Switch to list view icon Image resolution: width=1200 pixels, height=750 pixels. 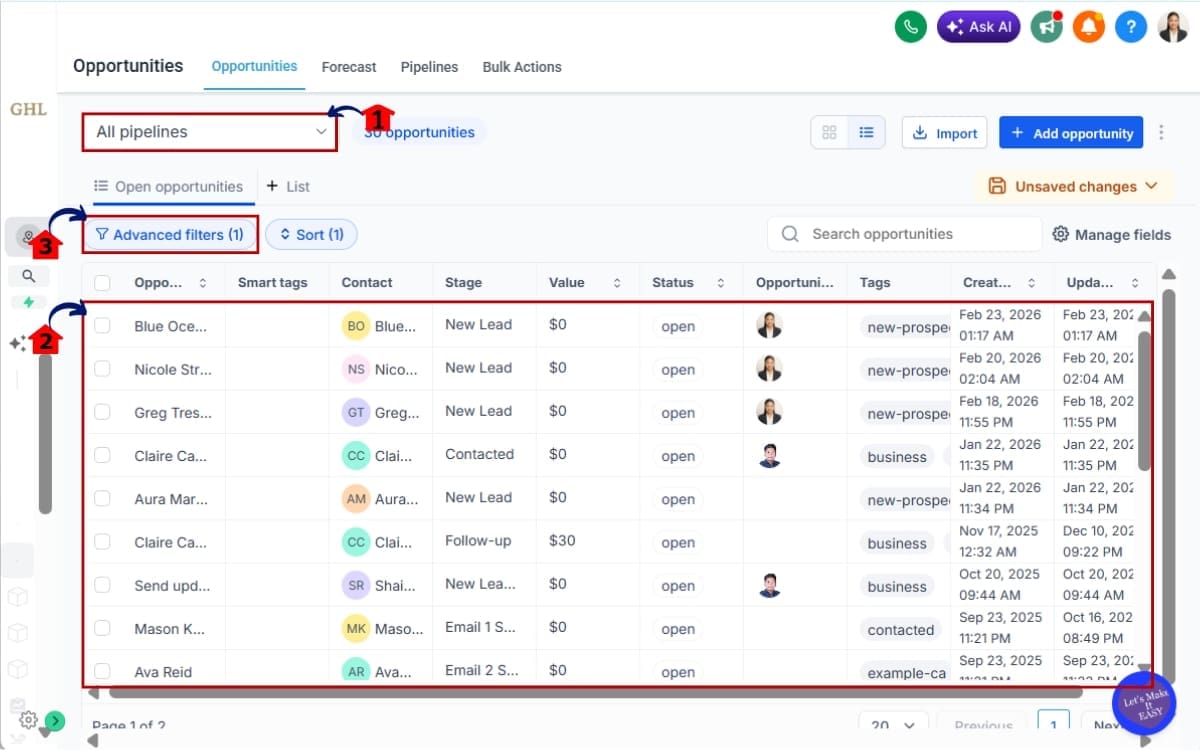[866, 133]
